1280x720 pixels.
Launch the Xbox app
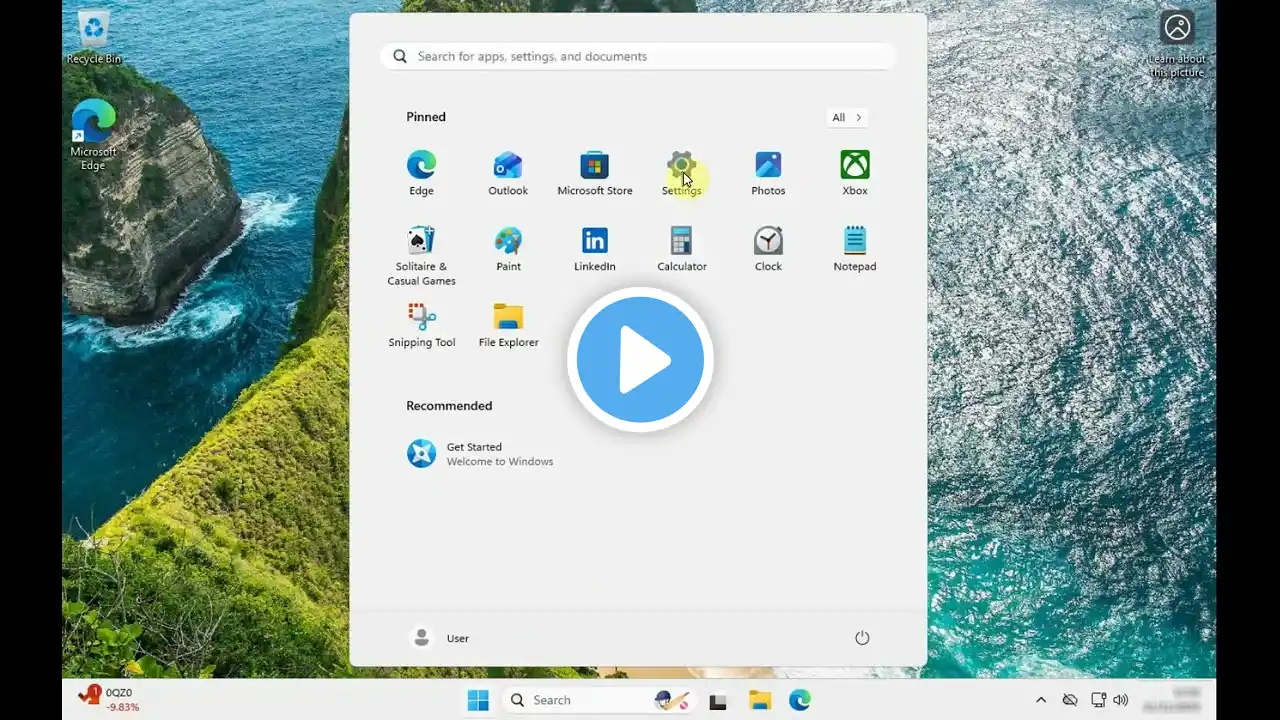tap(855, 173)
